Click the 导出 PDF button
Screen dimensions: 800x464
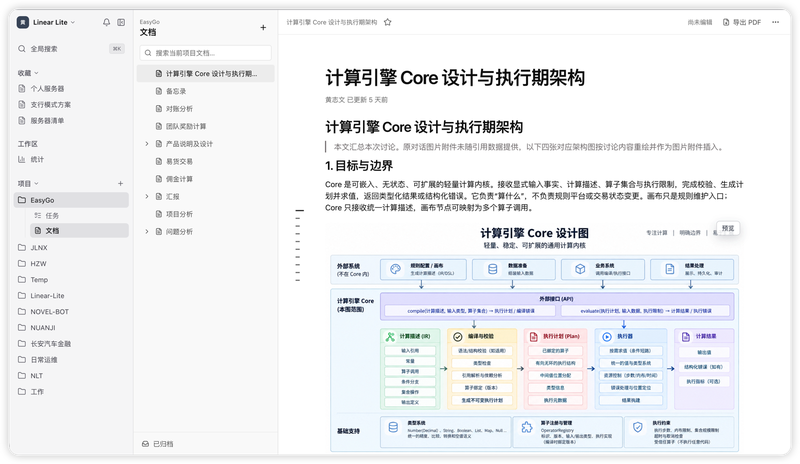pos(742,22)
